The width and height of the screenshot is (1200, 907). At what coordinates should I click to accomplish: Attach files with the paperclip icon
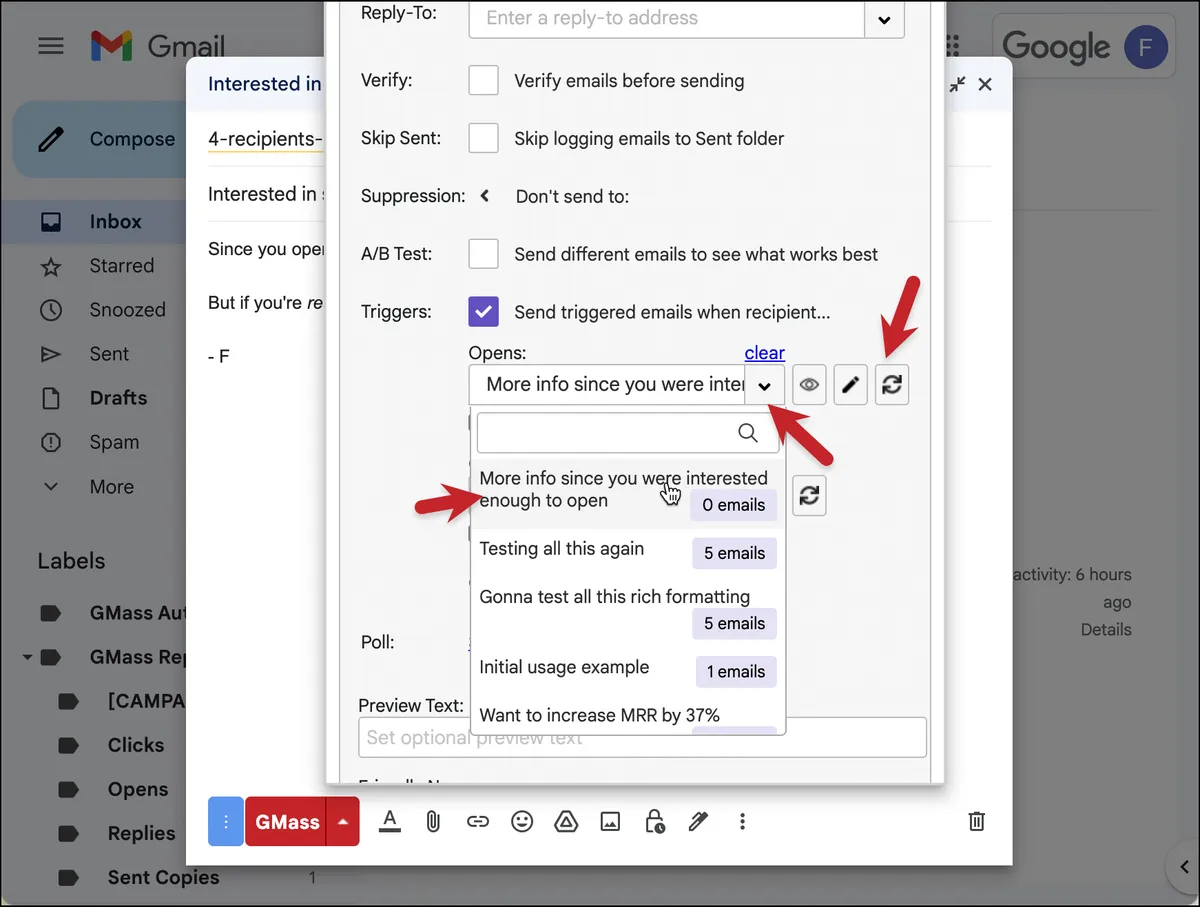(x=433, y=822)
